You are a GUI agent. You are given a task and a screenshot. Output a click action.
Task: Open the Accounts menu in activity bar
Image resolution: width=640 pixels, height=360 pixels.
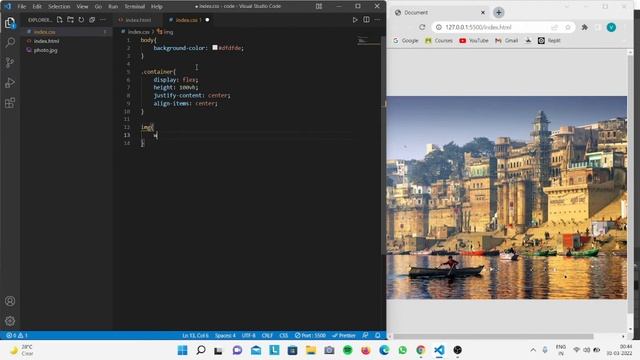[10, 301]
